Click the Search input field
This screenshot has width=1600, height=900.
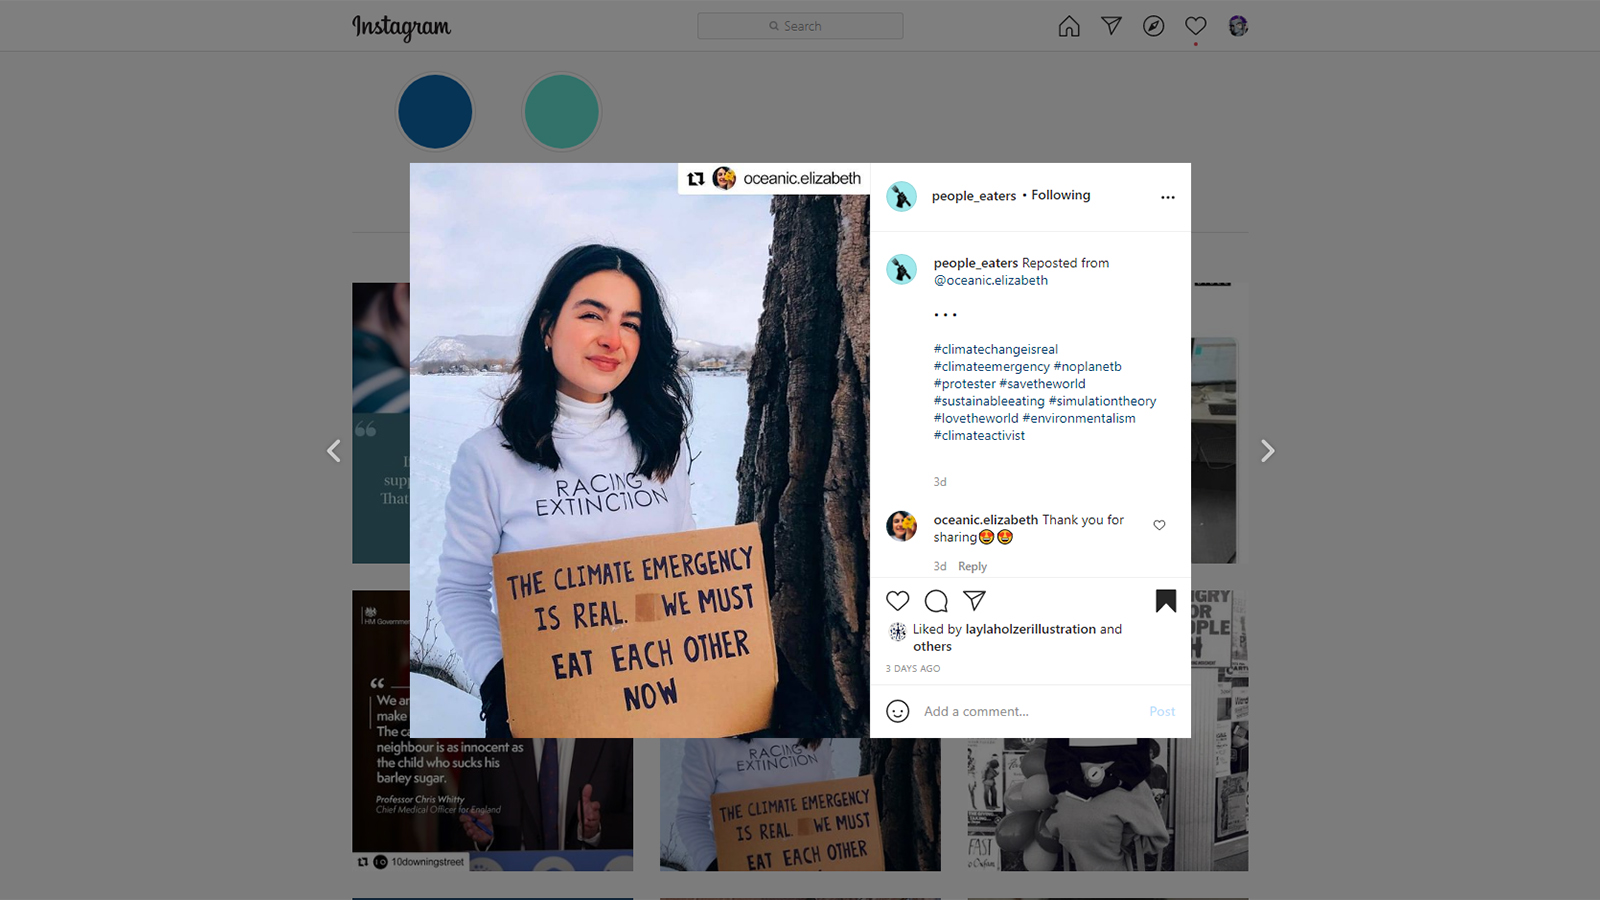click(800, 26)
